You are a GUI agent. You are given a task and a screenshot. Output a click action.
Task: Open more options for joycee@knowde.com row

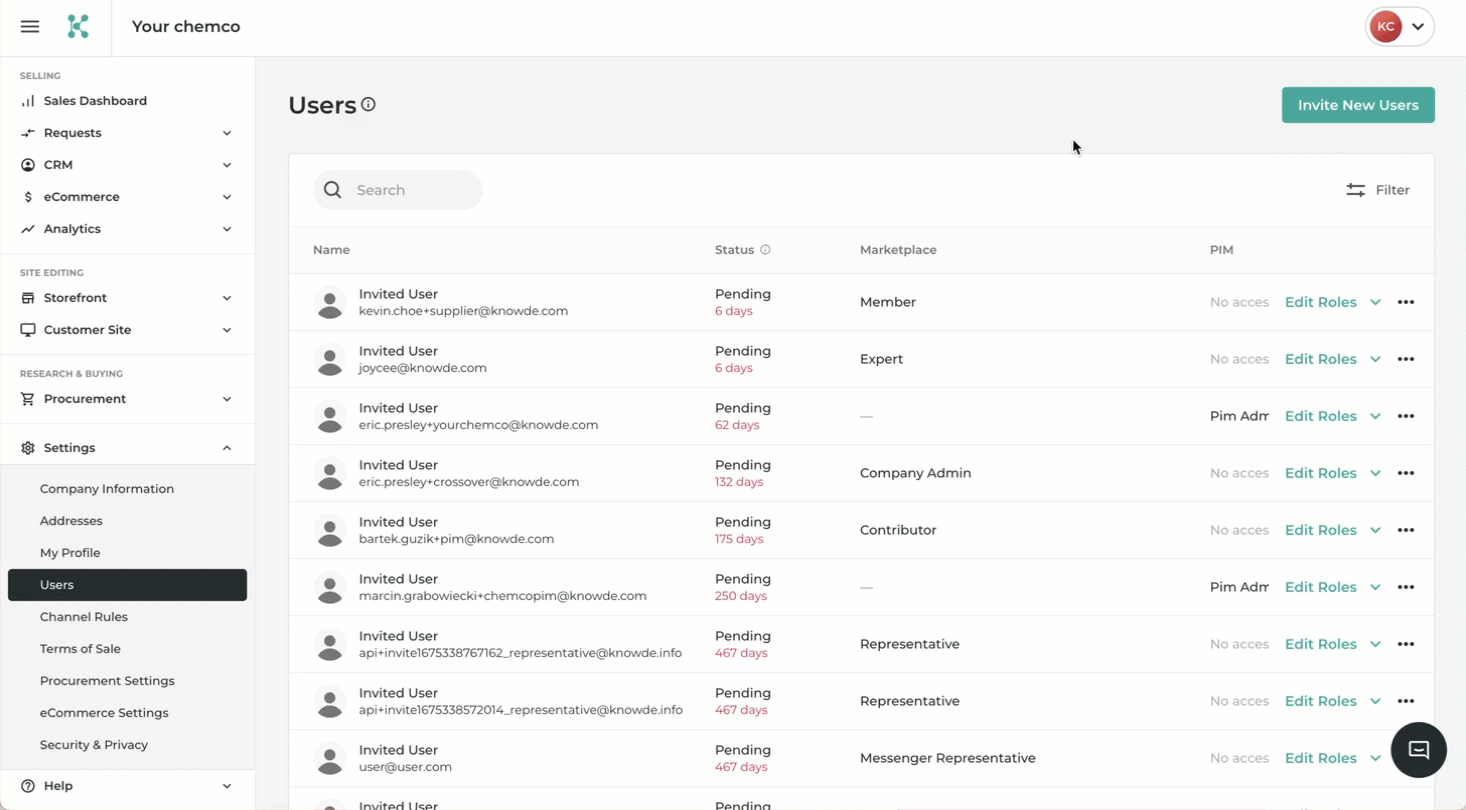tap(1406, 359)
